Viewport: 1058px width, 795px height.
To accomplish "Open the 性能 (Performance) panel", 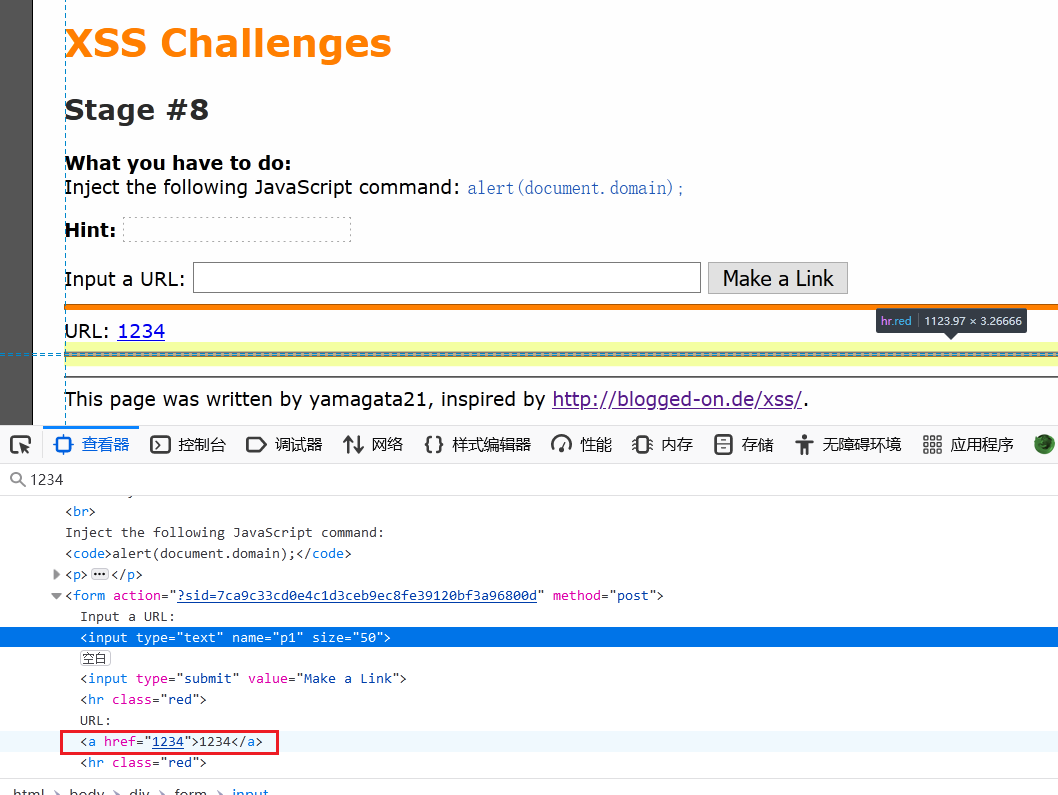I will pos(580,444).
